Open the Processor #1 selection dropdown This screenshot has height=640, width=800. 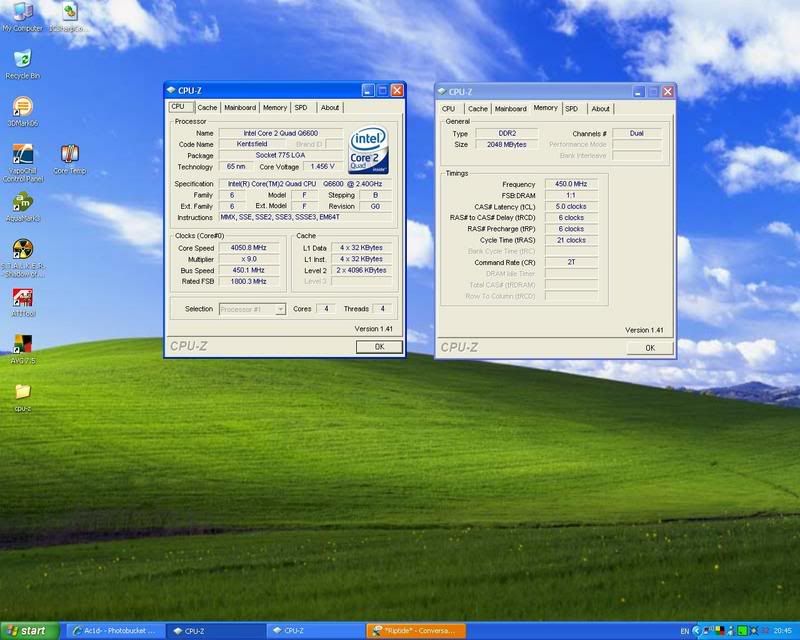tap(252, 309)
